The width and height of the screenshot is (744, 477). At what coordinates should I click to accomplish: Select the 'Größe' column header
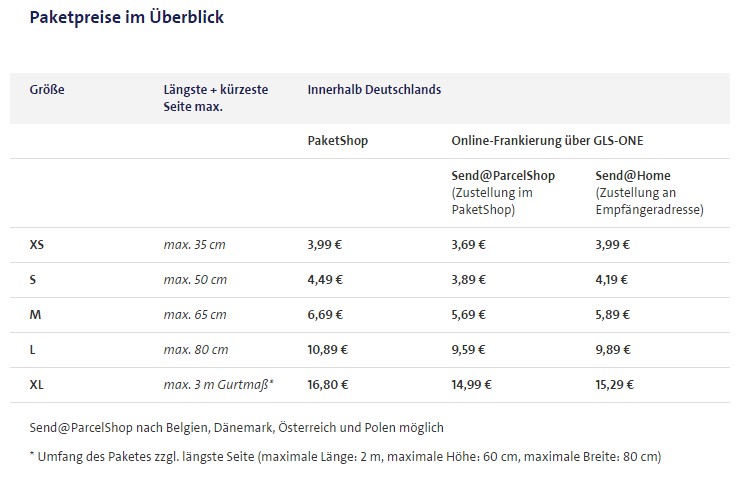[47, 89]
